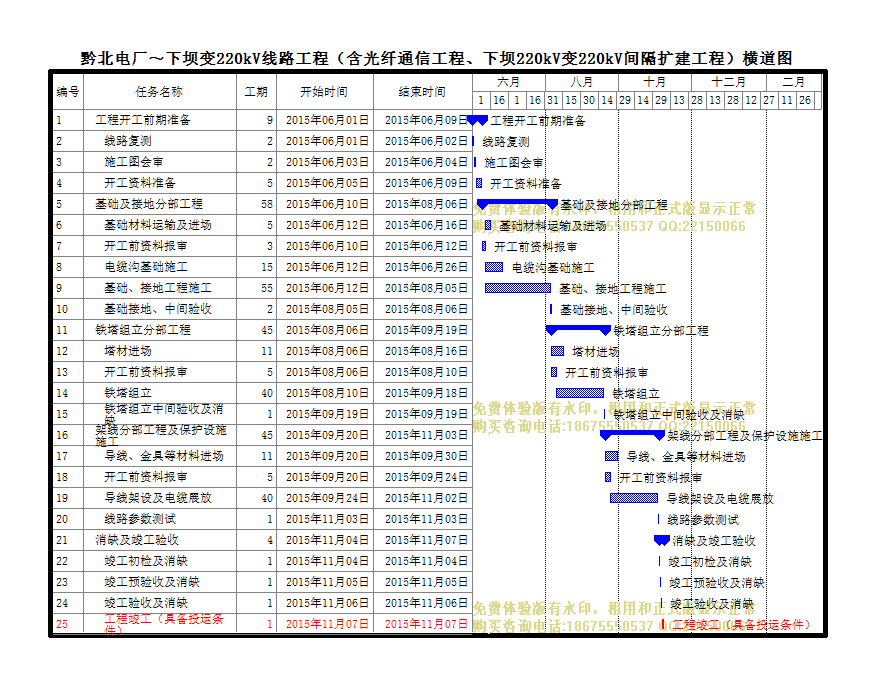Image resolution: width=874 pixels, height=684 pixels.
Task: Select end date 2015年11月03日 in row 16
Action: [x=426, y=435]
